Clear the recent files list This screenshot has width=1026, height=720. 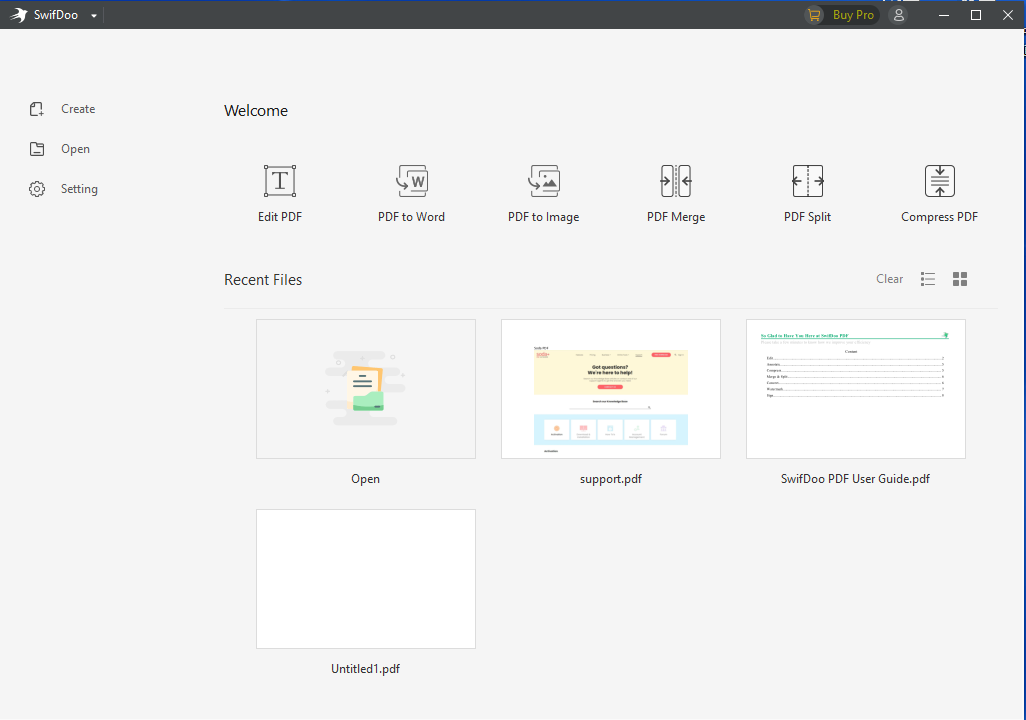[x=889, y=278]
